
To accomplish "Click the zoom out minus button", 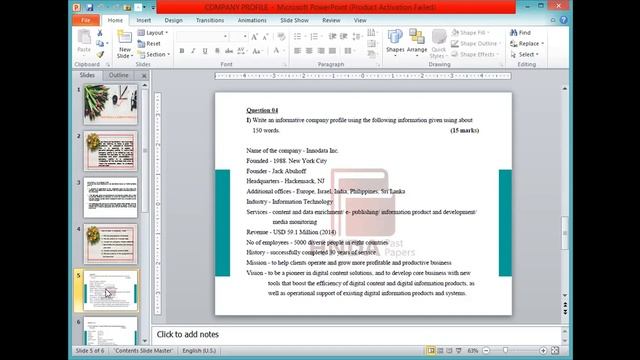I will click(486, 351).
